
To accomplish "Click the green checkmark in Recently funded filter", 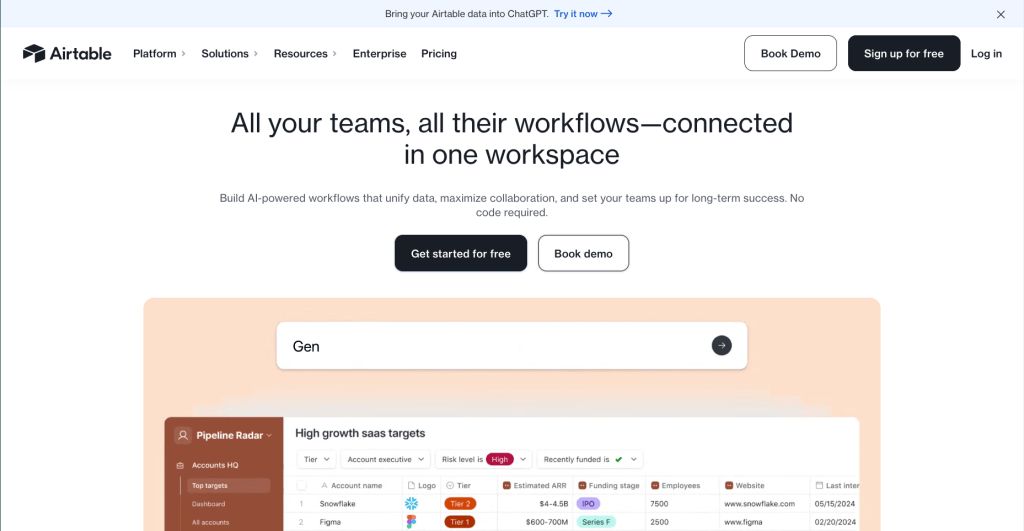I will [x=618, y=459].
